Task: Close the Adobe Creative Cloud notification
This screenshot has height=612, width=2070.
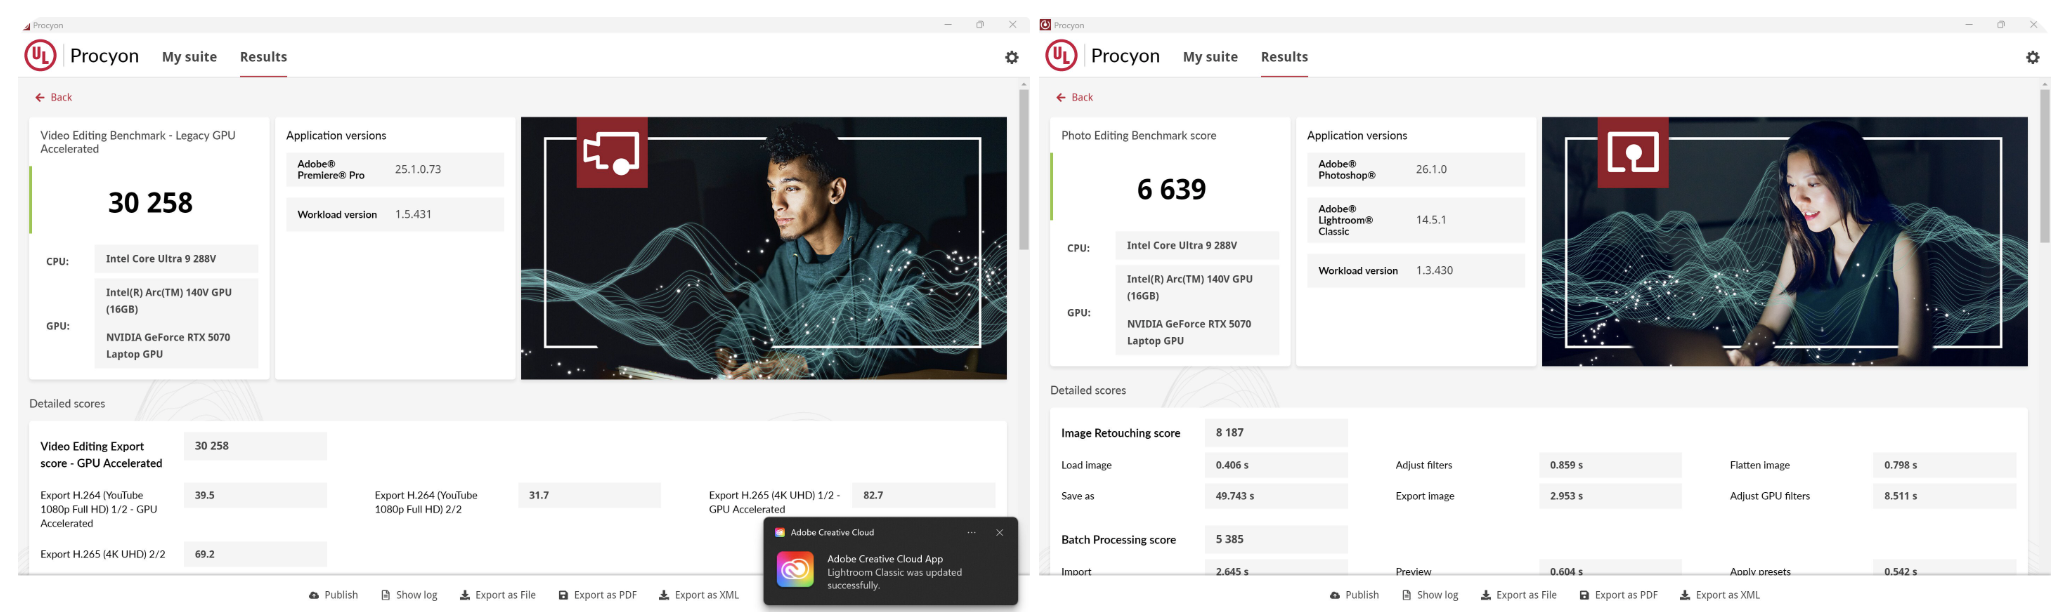Action: pos(999,533)
